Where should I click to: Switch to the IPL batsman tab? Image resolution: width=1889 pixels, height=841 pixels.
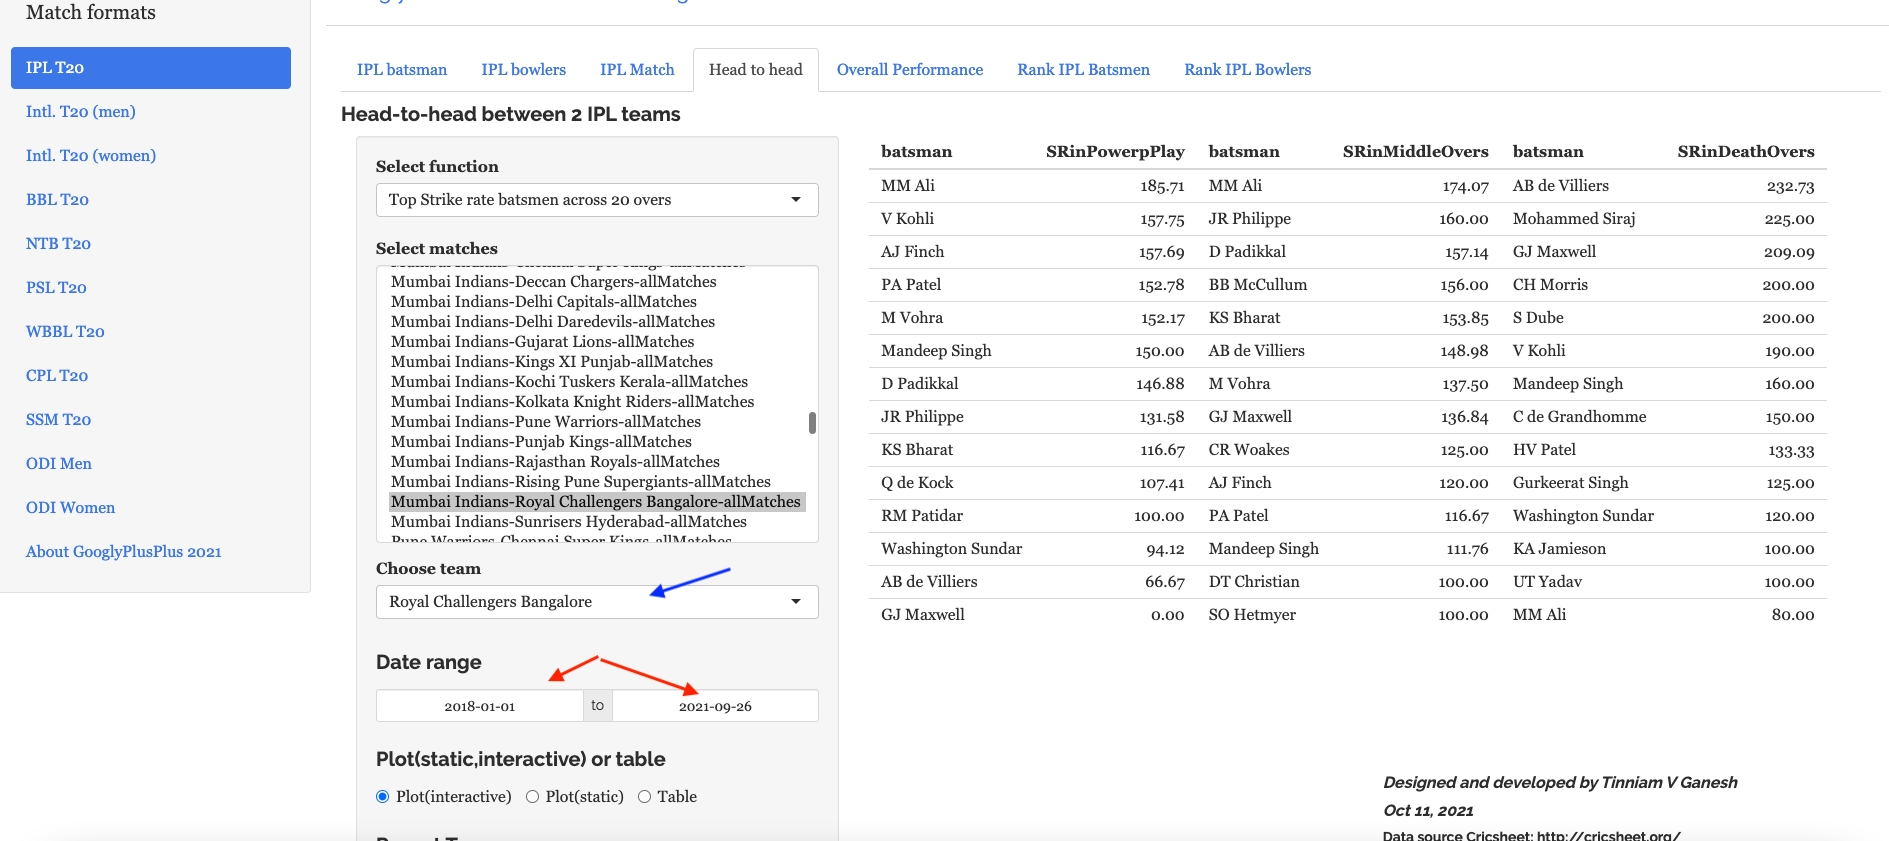click(x=402, y=70)
